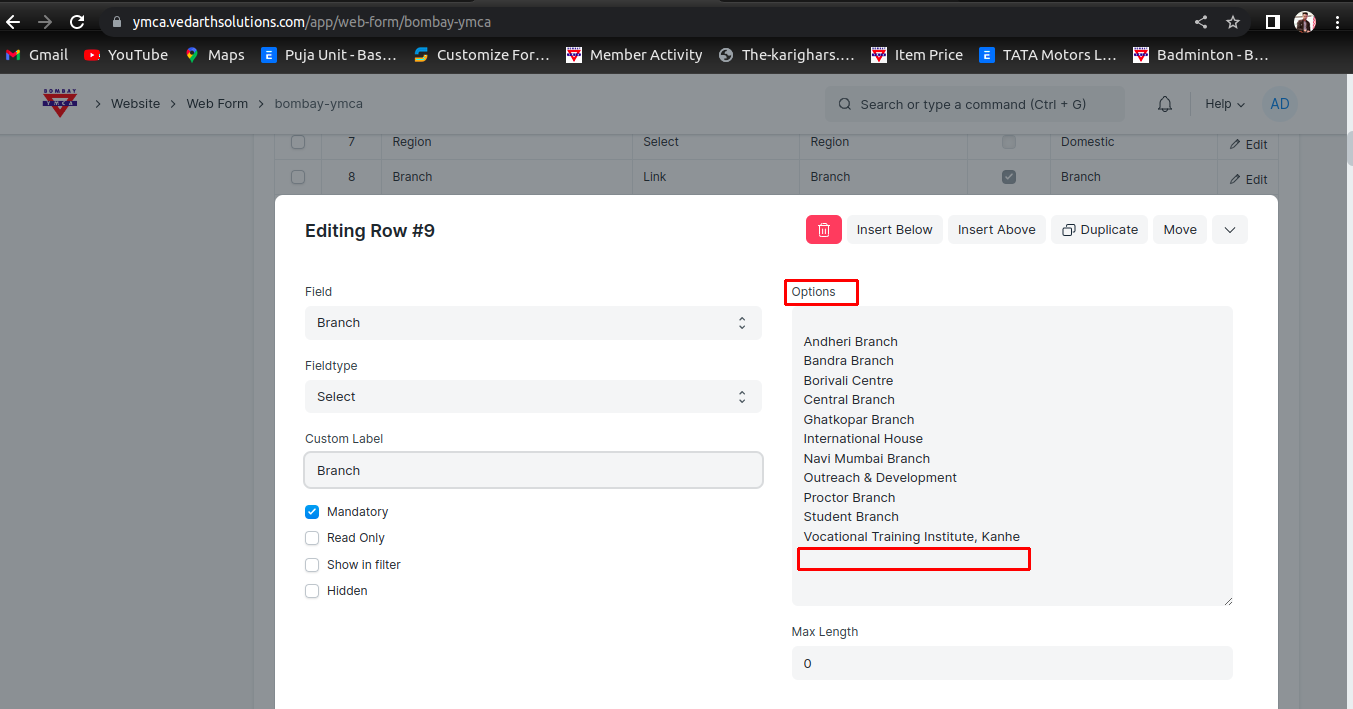The image size is (1353, 709).
Task: Click the red delete row trash icon
Action: pyautogui.click(x=823, y=230)
